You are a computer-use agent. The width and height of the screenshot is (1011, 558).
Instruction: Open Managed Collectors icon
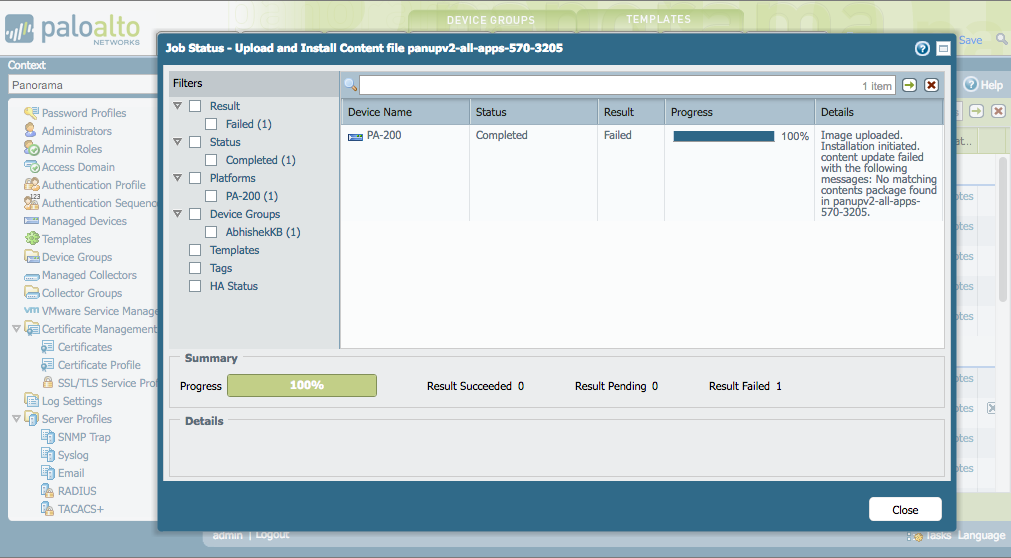(x=31, y=275)
